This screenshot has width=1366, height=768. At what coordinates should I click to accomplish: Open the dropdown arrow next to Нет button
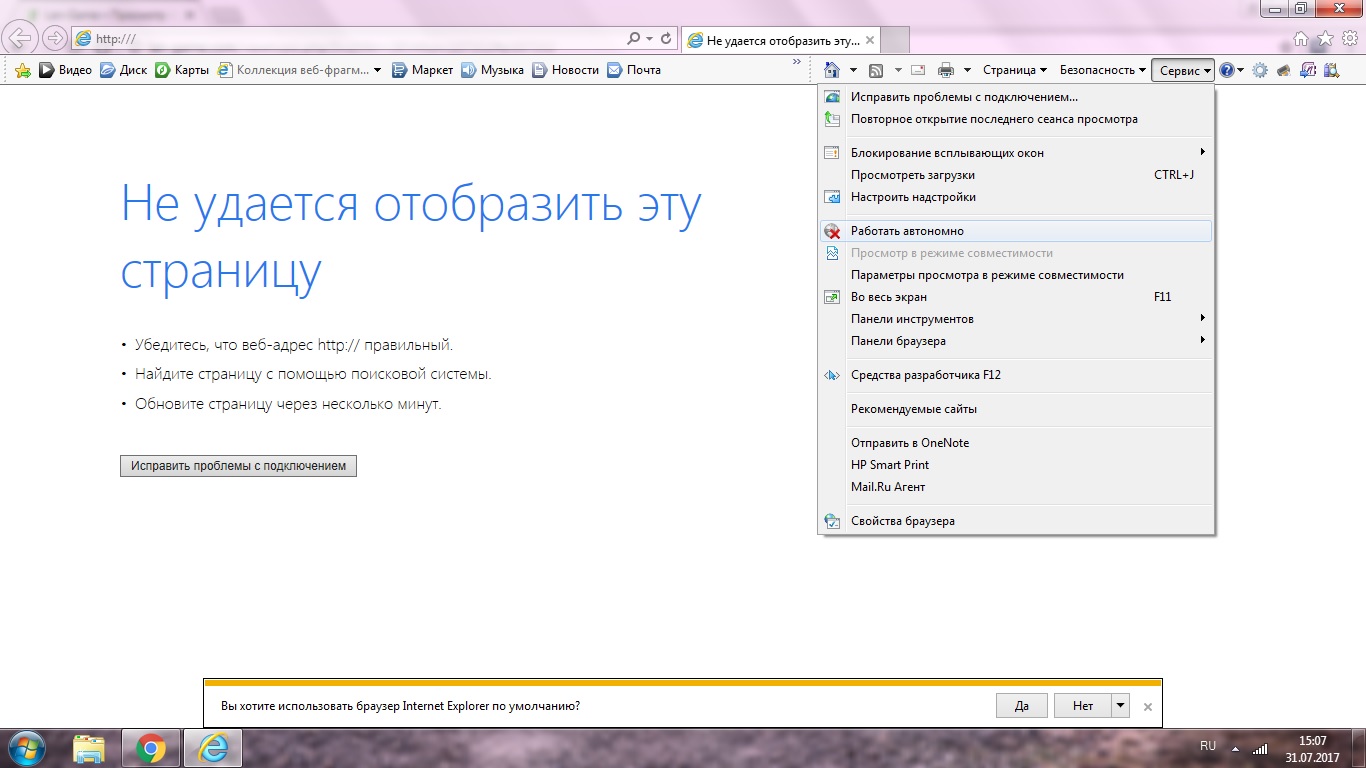pyautogui.click(x=1121, y=705)
